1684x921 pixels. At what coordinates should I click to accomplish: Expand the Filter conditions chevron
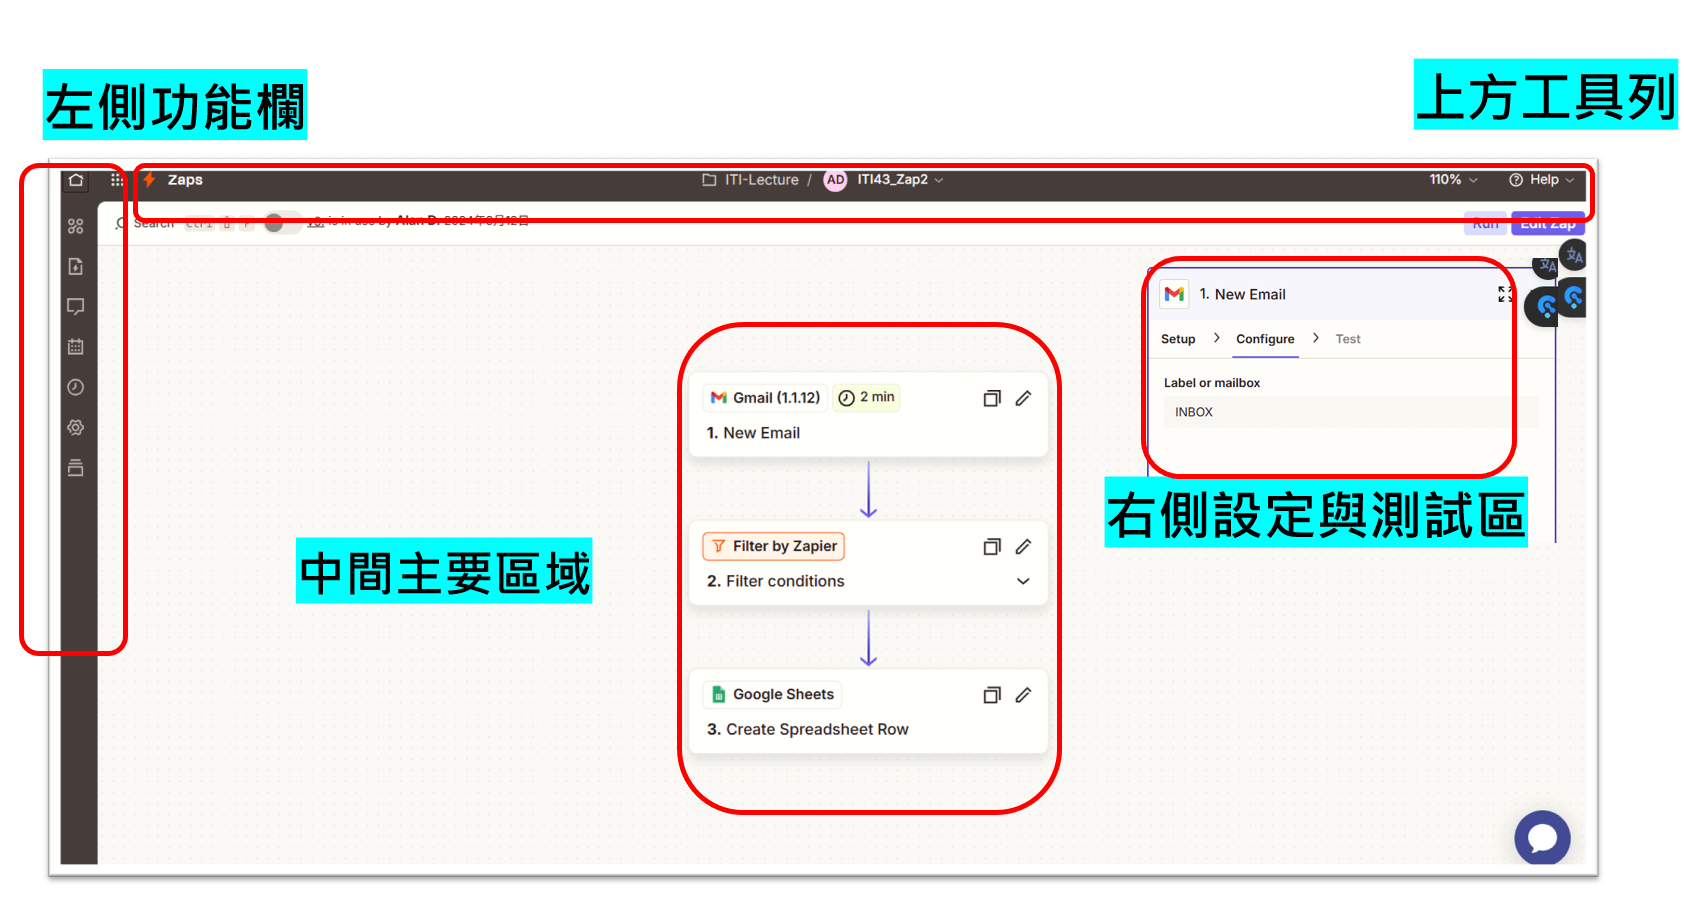click(x=1023, y=581)
